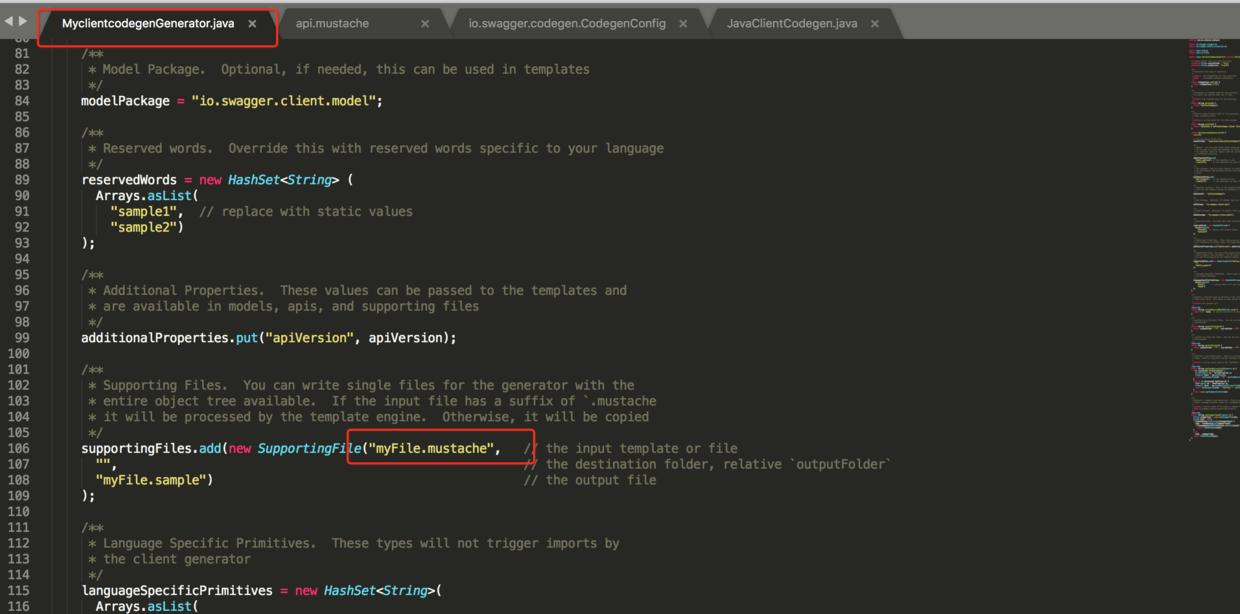Click the "myFile.sample" string
The image size is (1240, 614).
click(151, 480)
